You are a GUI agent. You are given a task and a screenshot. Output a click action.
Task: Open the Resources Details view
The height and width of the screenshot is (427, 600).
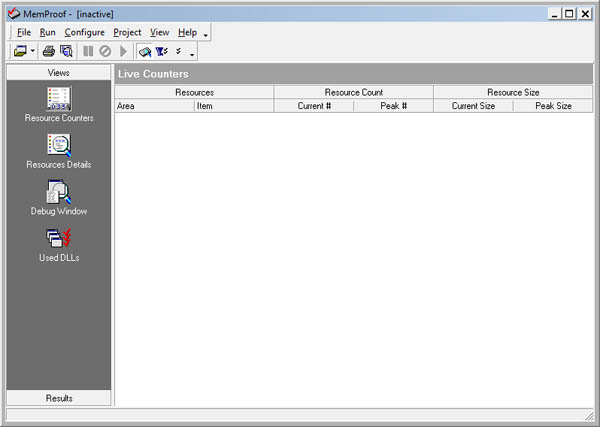click(x=59, y=150)
